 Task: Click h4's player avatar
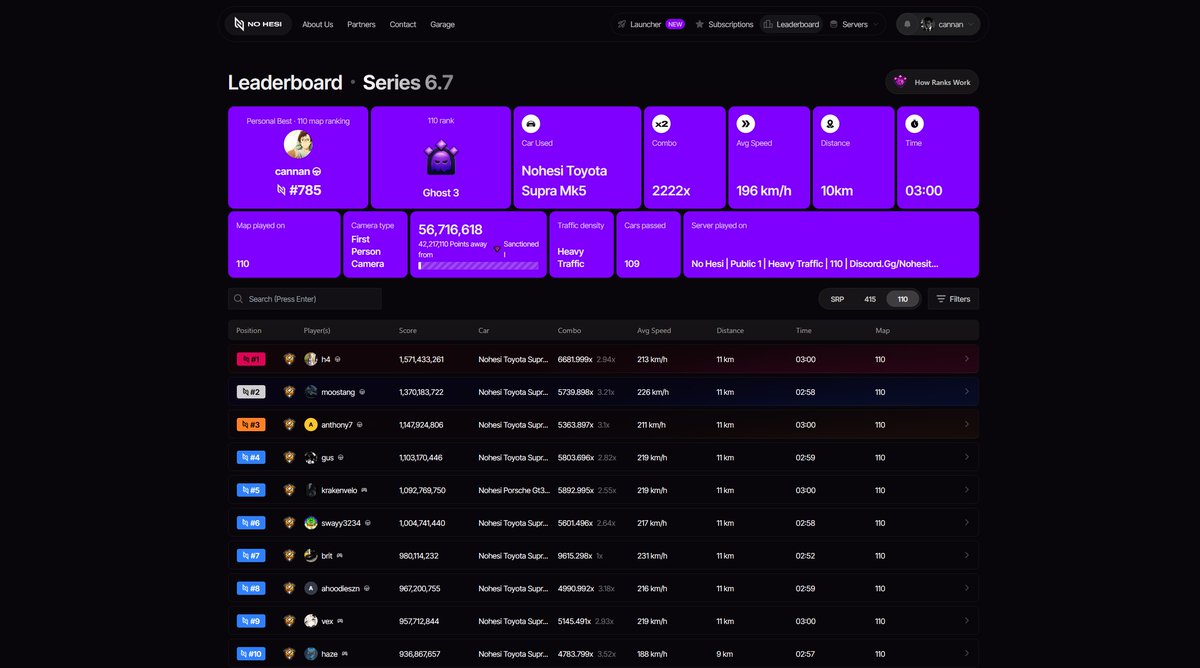pyautogui.click(x=311, y=359)
